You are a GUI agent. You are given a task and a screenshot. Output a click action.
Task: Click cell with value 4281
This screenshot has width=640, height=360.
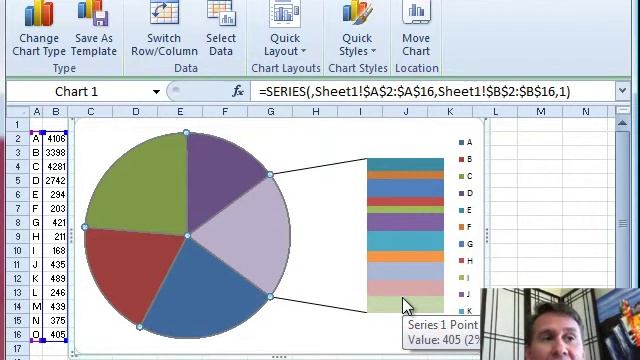[56, 167]
